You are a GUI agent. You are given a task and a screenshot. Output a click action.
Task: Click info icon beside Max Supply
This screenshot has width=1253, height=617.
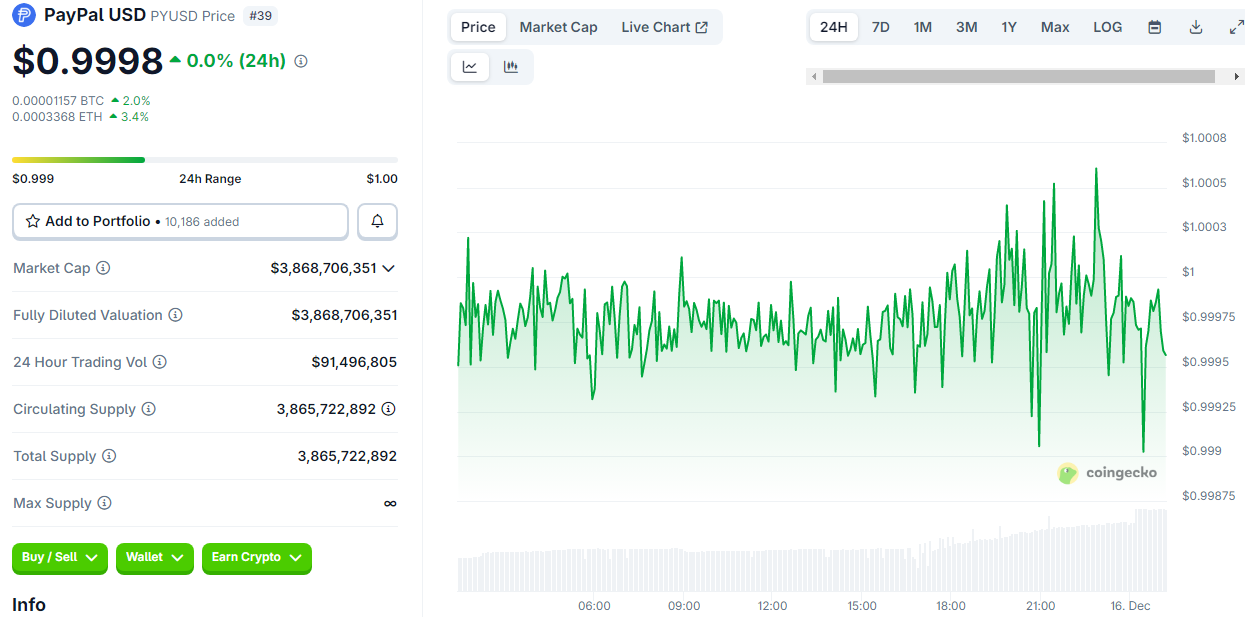(x=104, y=503)
